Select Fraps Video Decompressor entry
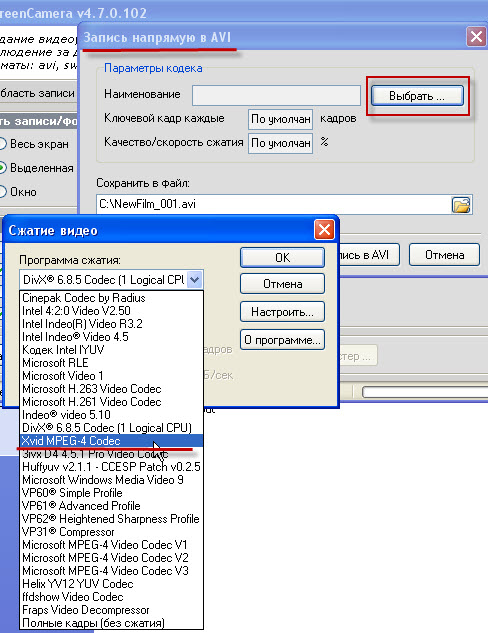 point(111,610)
